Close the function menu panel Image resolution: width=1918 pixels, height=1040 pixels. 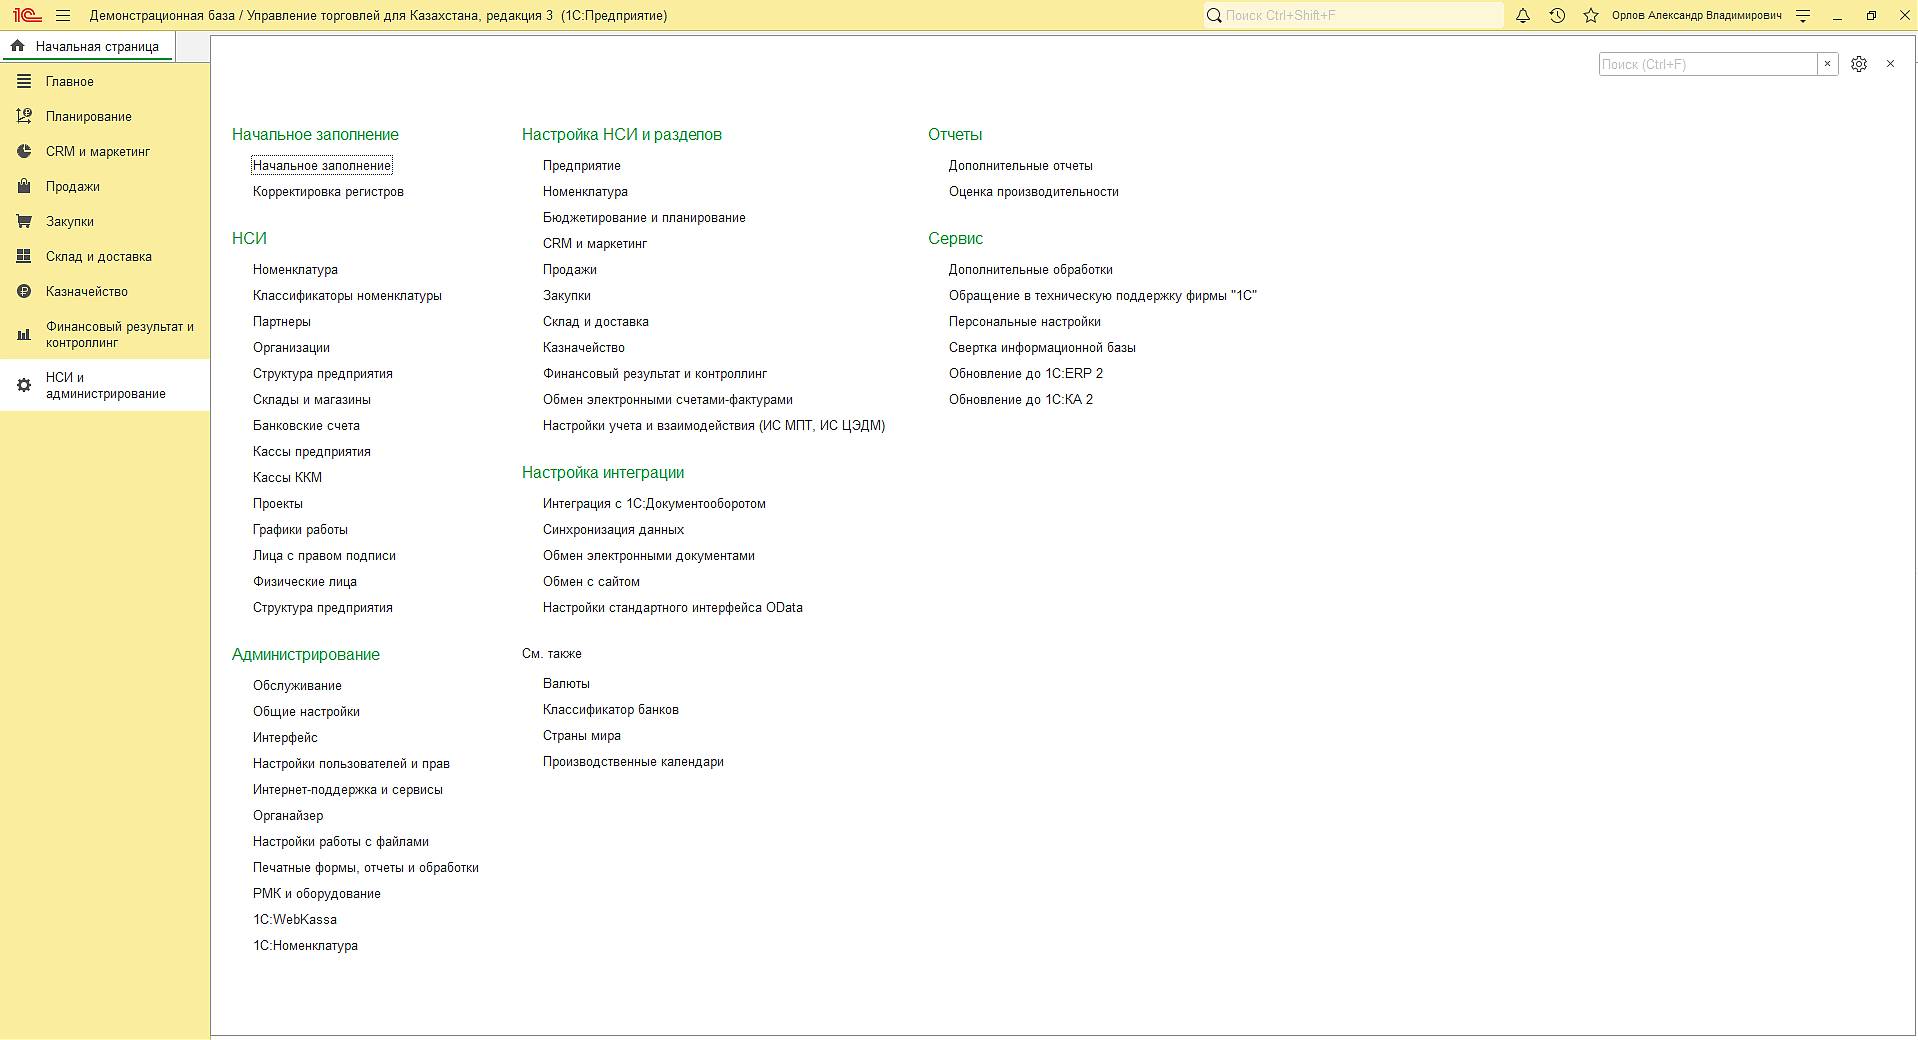pyautogui.click(x=1890, y=64)
